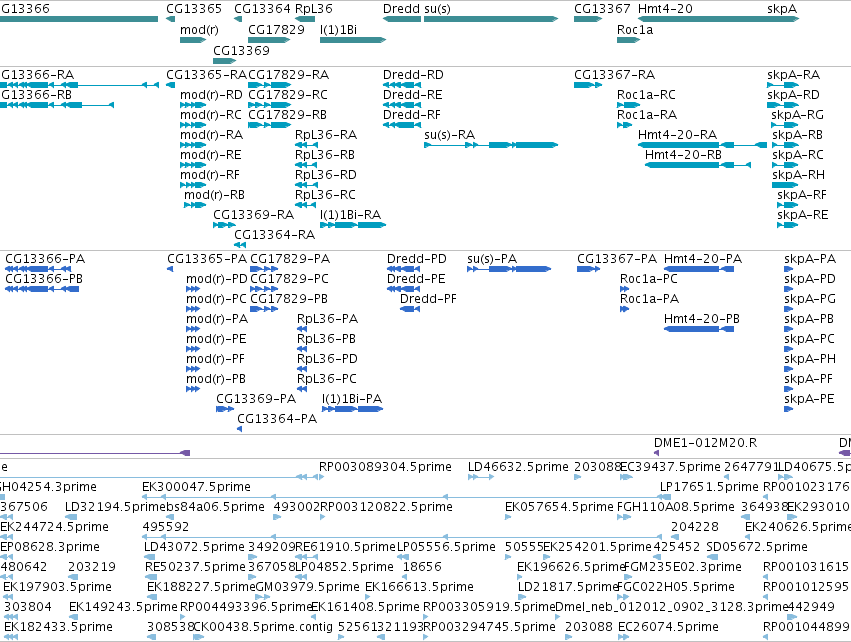851x642 pixels.
Task: Select protein label CG17829-PA
Action: coord(290,258)
